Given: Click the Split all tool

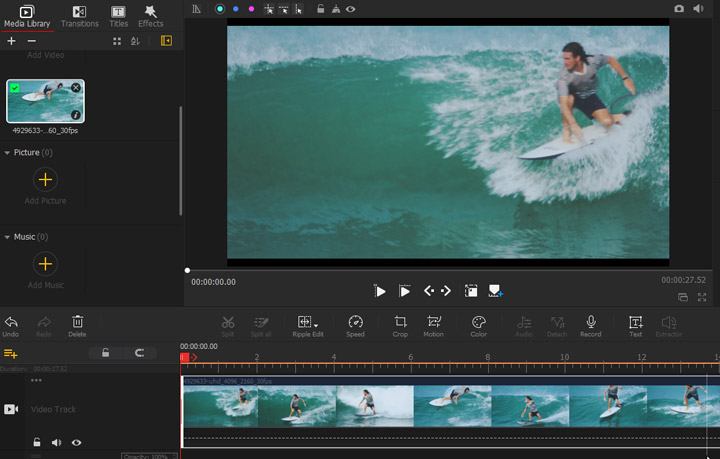Looking at the screenshot, I should [261, 326].
